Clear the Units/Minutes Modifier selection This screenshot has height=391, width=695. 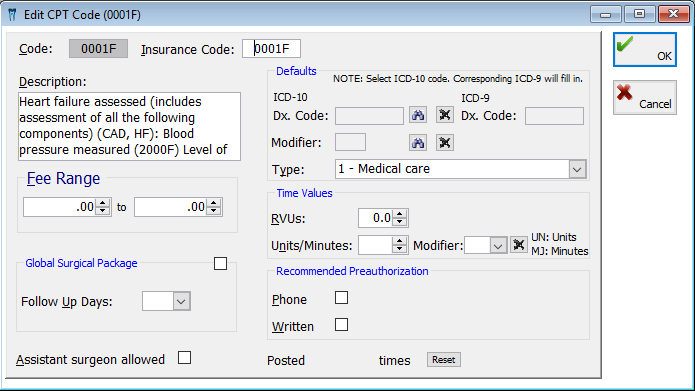pyautogui.click(x=518, y=245)
